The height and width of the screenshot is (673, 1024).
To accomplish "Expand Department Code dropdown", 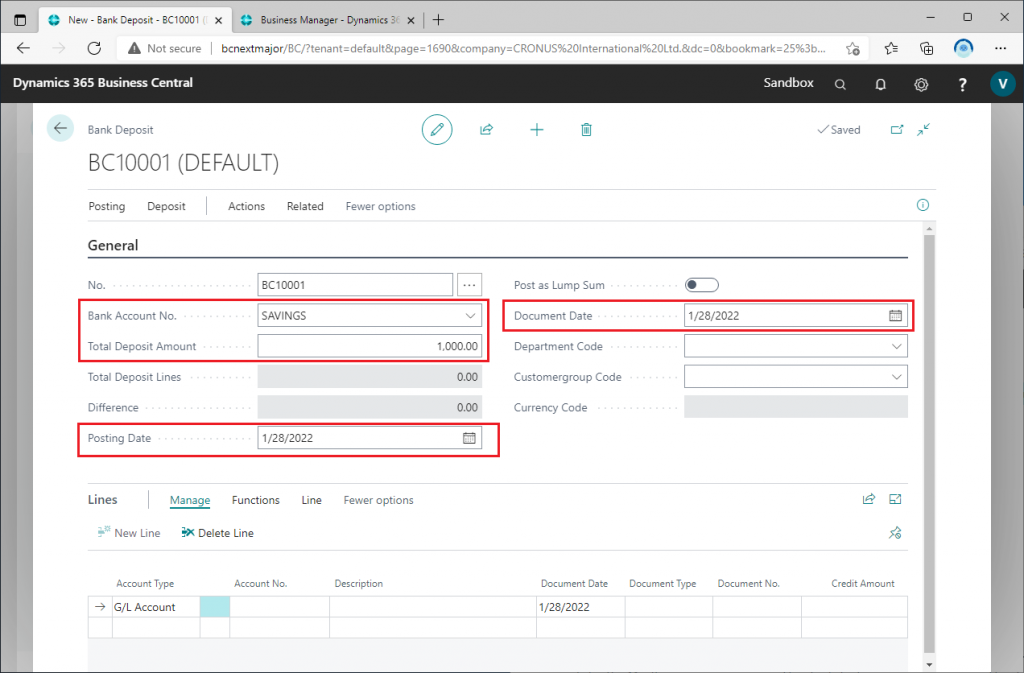I will click(896, 346).
